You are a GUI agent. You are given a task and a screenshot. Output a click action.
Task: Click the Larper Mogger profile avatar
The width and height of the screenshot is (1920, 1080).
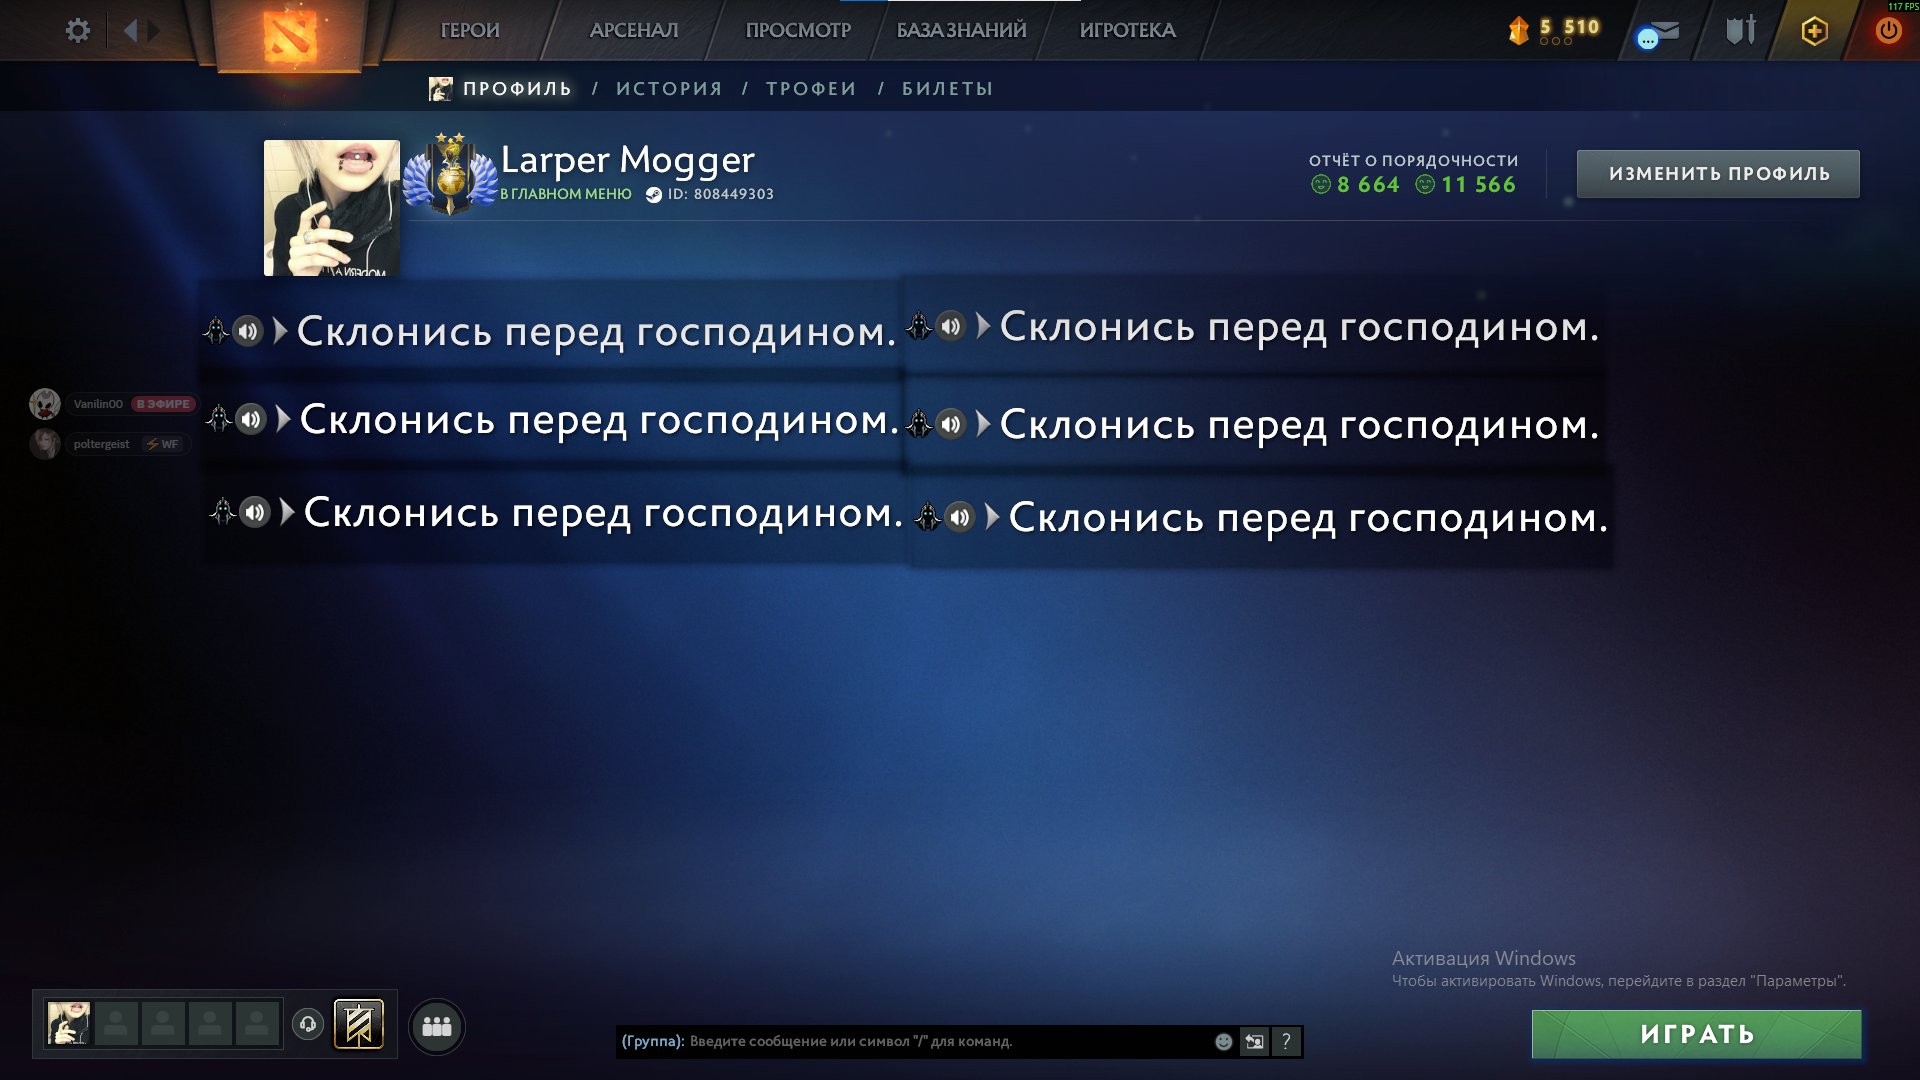331,208
